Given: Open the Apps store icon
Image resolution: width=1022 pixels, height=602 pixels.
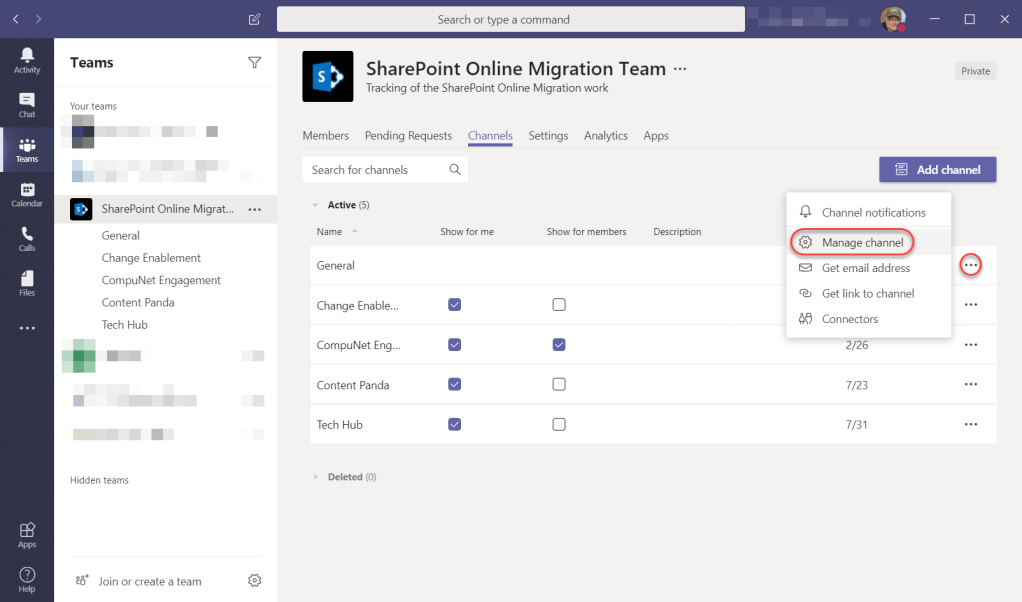Looking at the screenshot, I should coord(27,535).
